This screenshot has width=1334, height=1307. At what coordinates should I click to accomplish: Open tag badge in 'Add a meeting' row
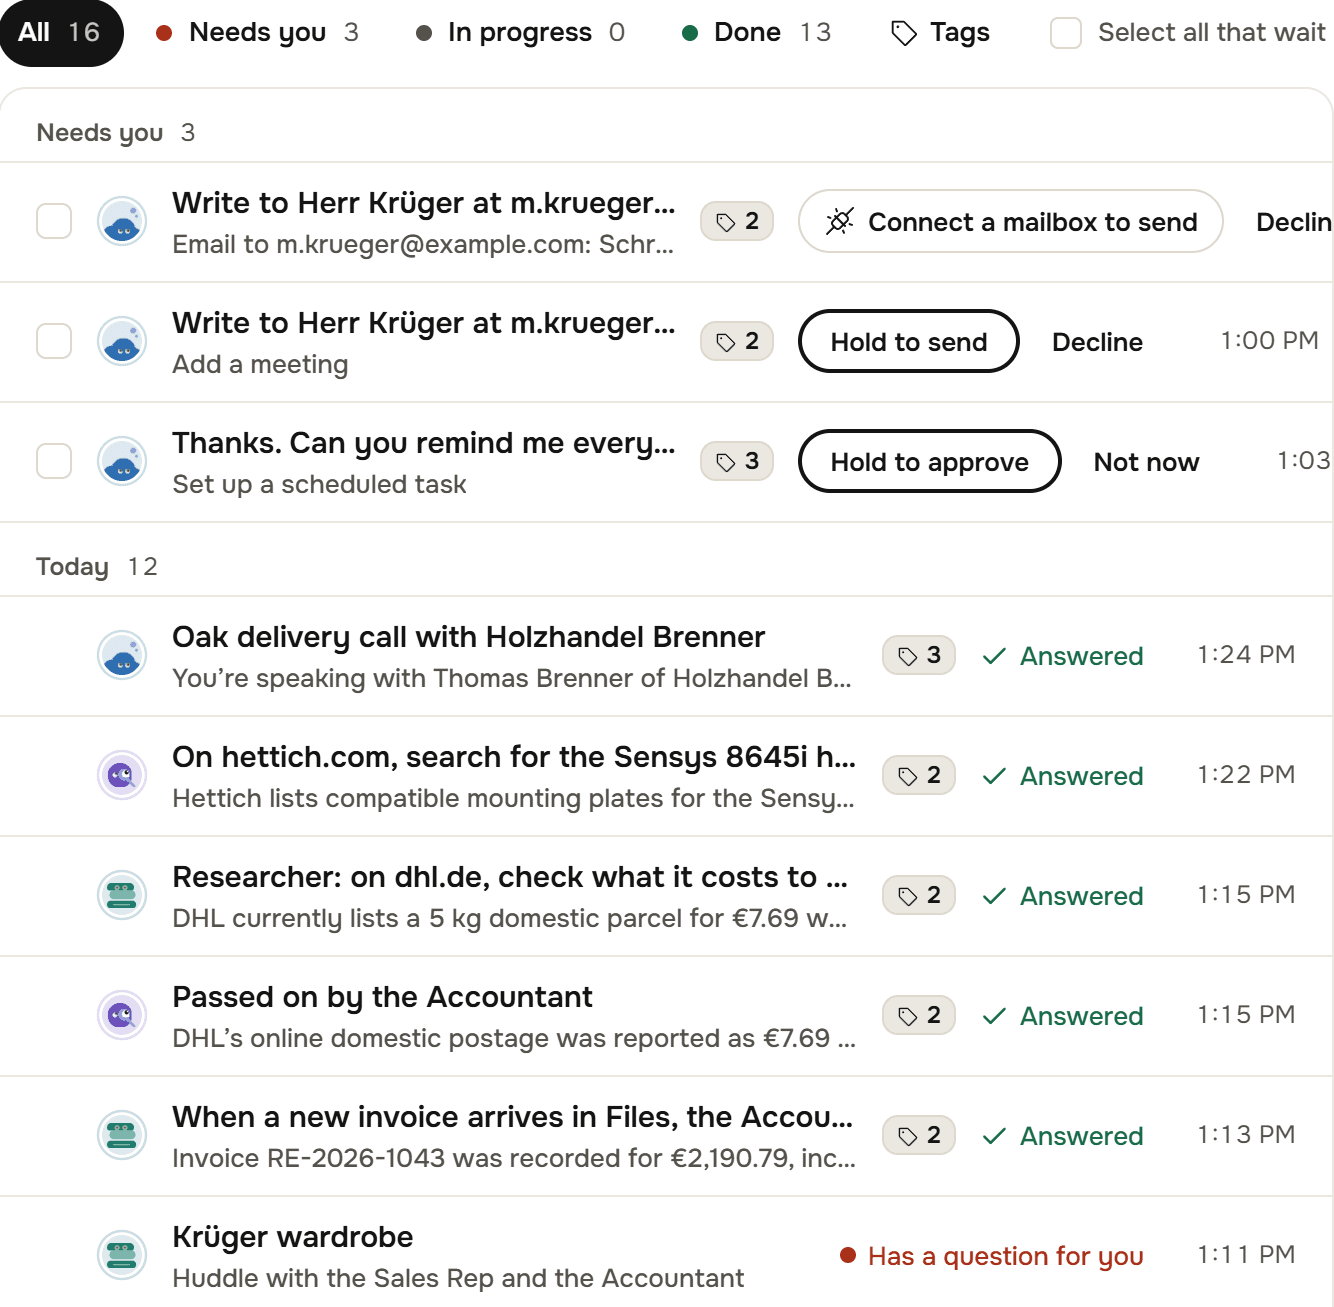tap(737, 341)
